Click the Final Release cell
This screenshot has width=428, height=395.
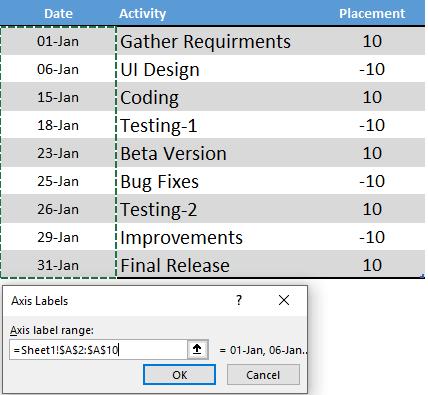pyautogui.click(x=218, y=265)
